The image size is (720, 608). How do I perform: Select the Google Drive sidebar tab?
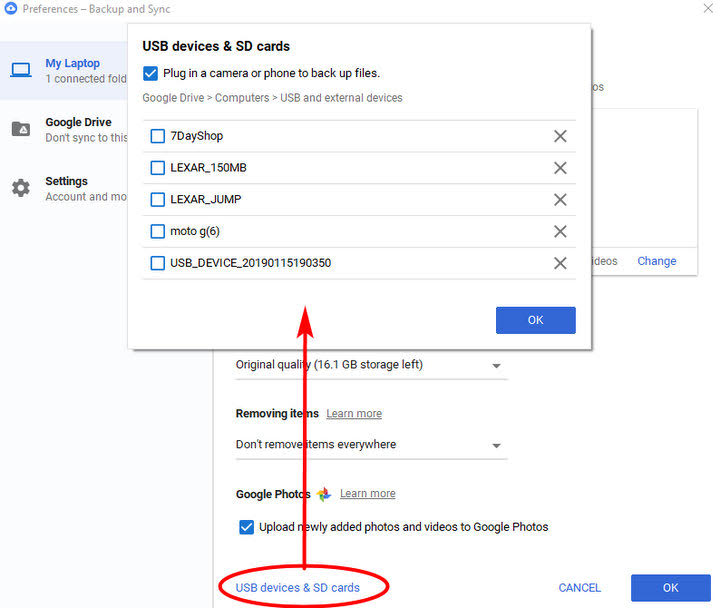[x=64, y=129]
